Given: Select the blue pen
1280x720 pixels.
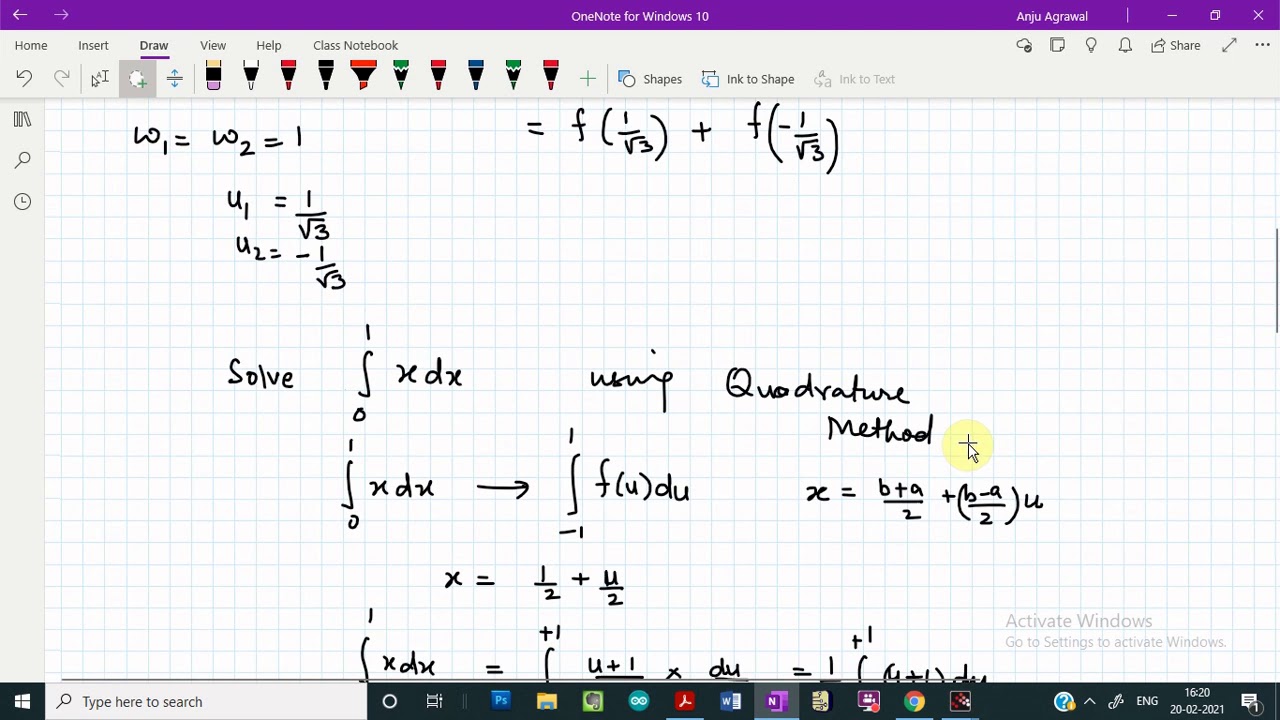Looking at the screenshot, I should tap(476, 77).
